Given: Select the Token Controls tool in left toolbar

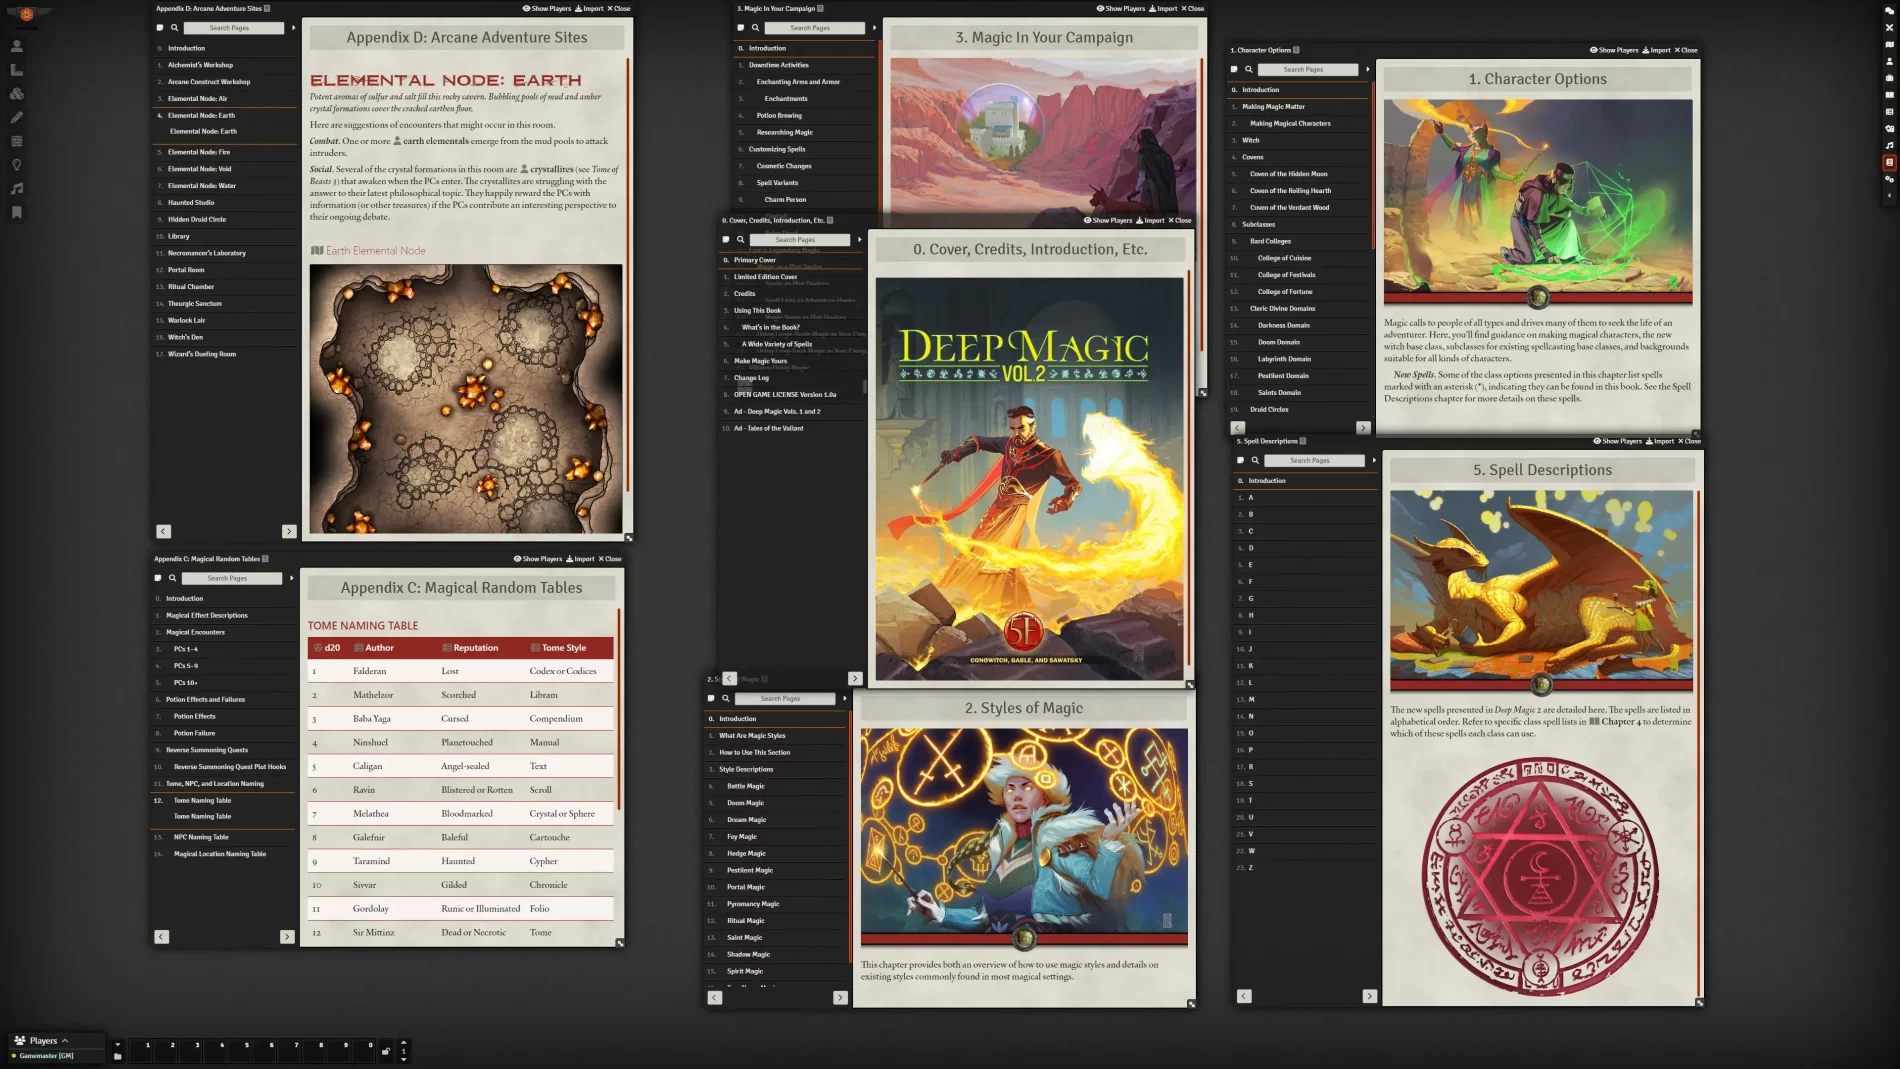Looking at the screenshot, I should (x=16, y=46).
